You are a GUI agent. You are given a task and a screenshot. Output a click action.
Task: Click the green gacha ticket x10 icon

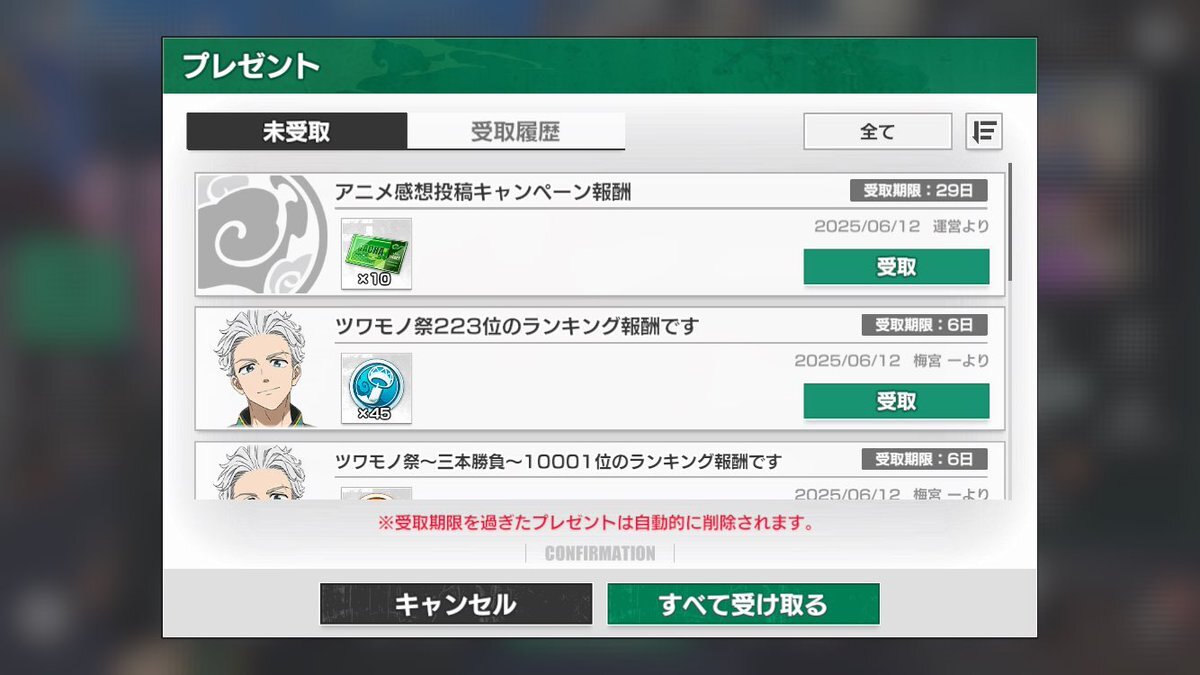(376, 254)
